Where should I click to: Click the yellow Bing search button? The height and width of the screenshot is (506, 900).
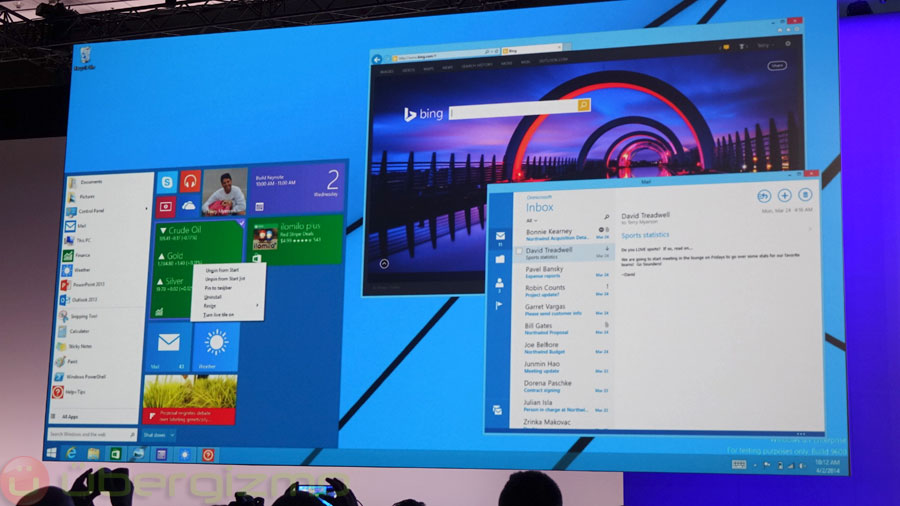click(x=584, y=104)
